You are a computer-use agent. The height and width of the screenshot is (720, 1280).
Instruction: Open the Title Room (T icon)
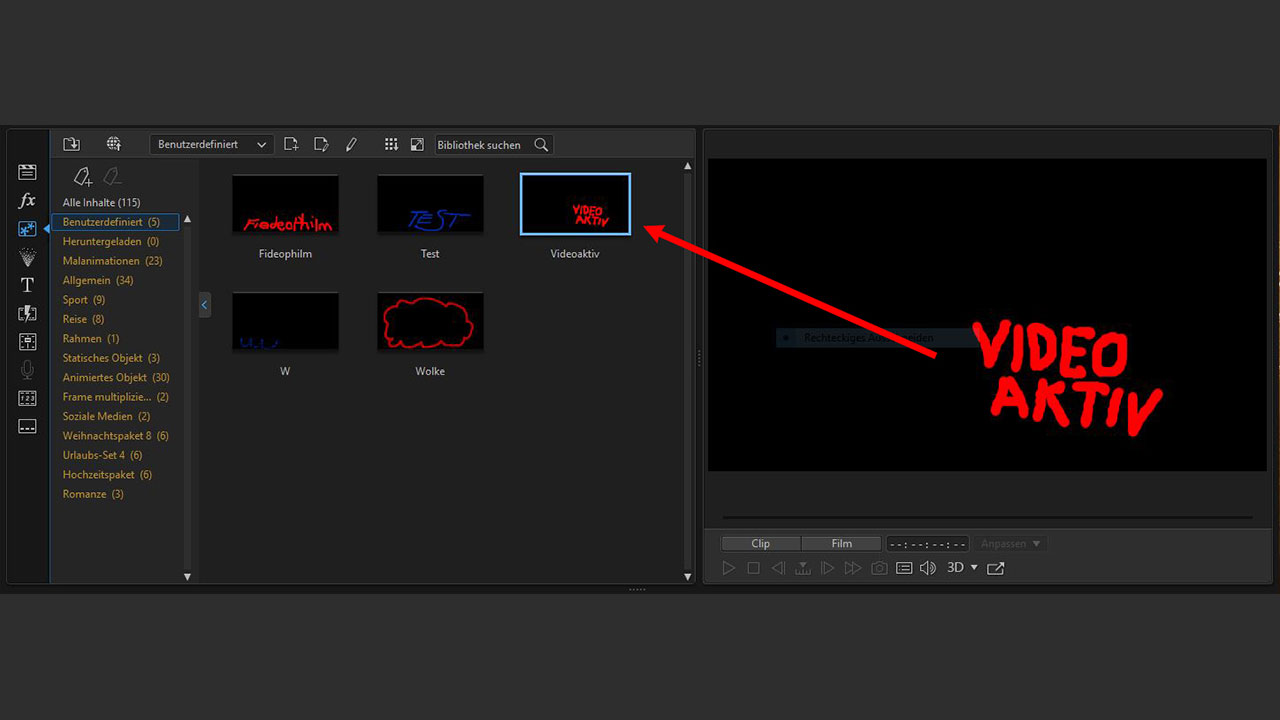(27, 285)
